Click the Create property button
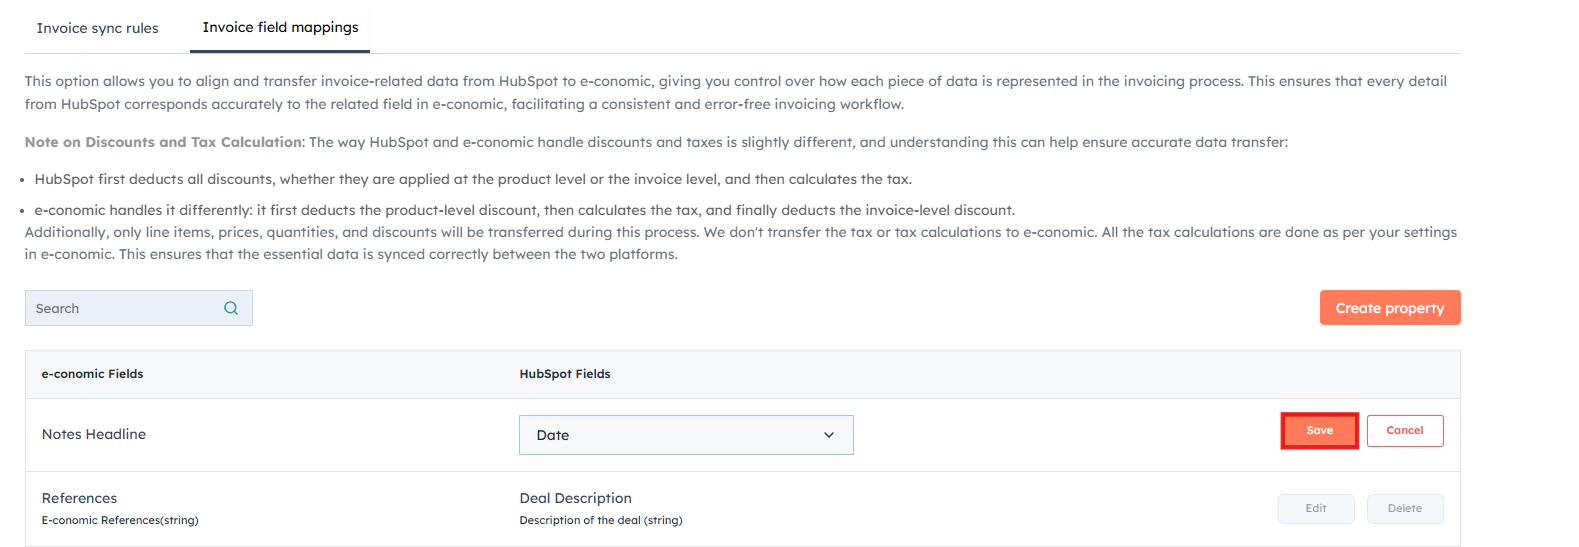 pos(1389,308)
